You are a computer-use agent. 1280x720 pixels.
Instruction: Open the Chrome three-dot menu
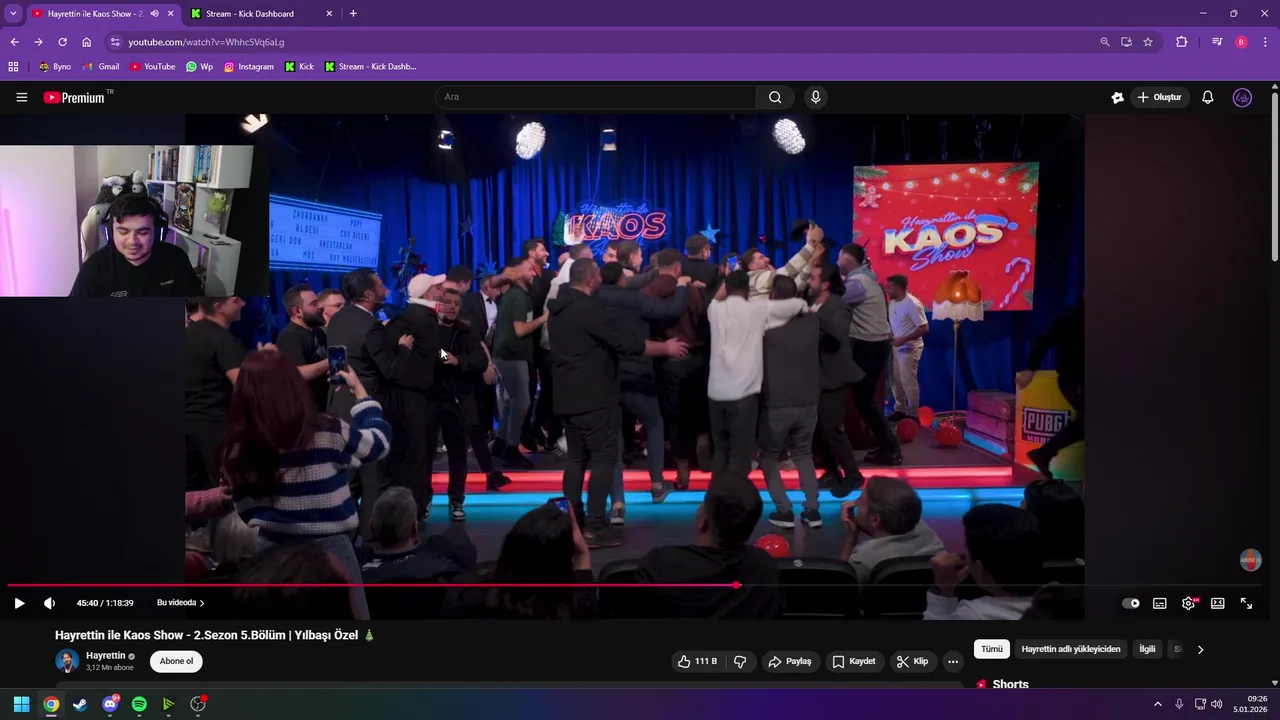coord(1266,42)
